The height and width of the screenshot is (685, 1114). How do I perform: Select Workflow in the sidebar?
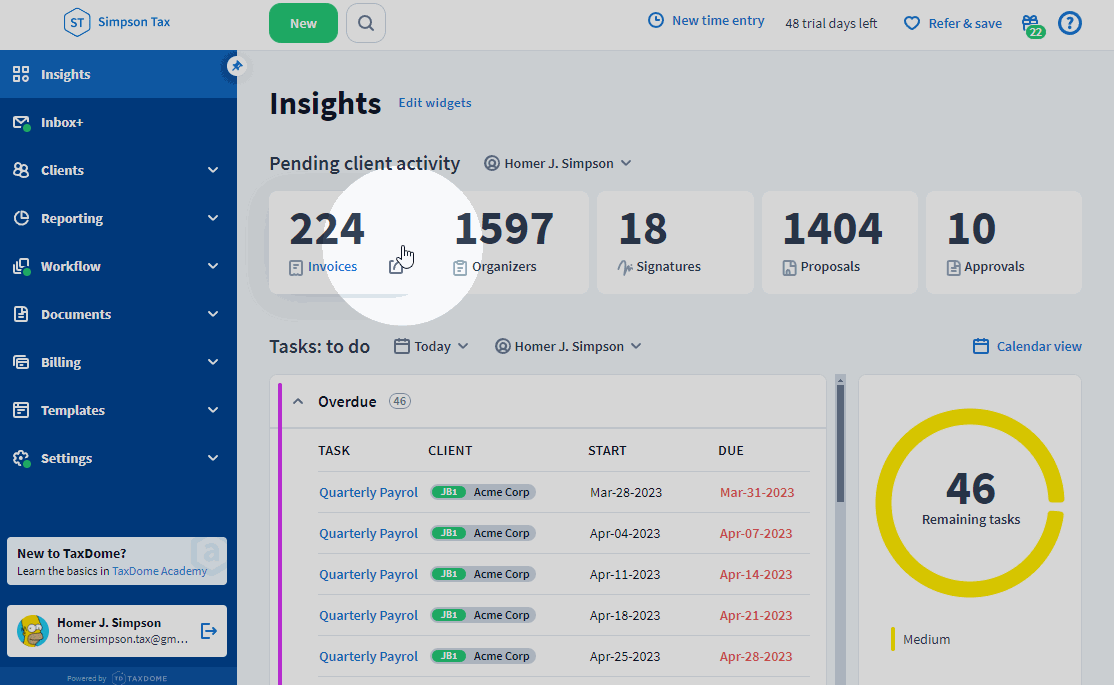(118, 266)
